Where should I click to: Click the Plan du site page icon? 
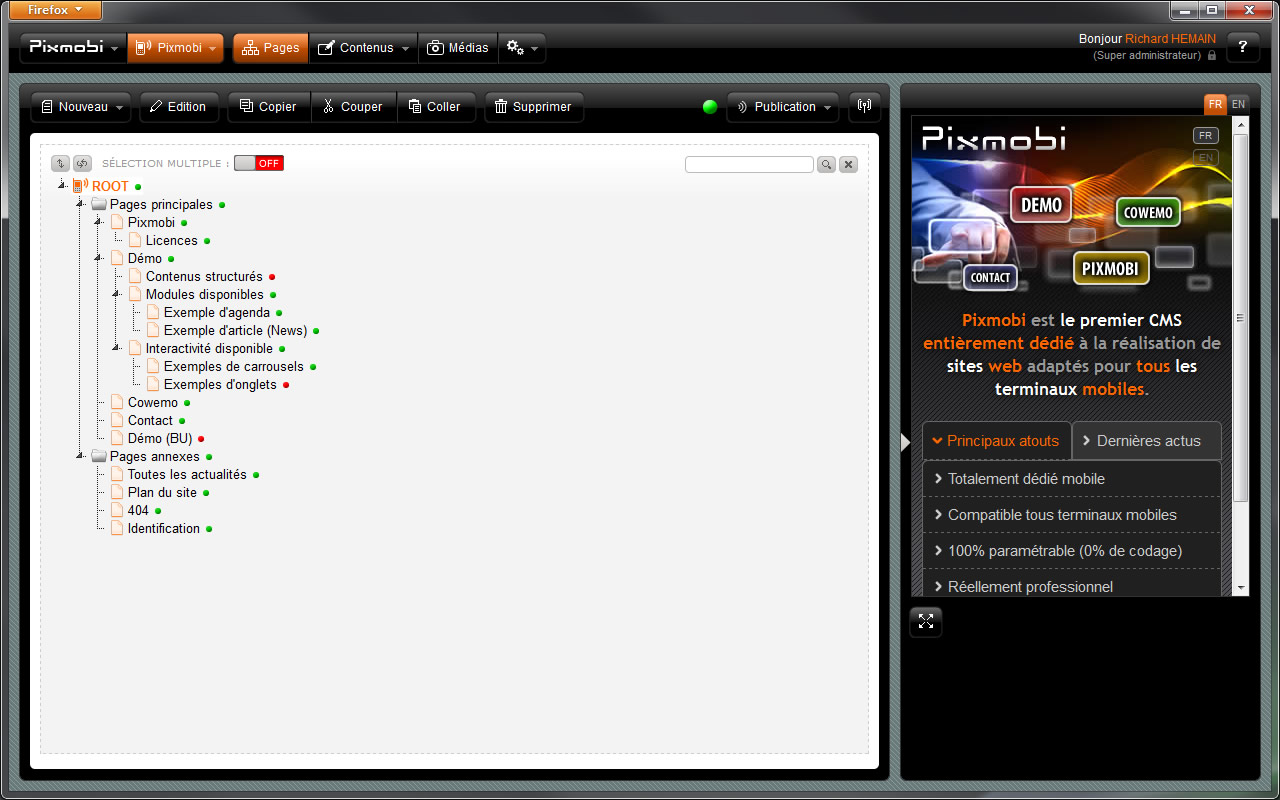117,492
